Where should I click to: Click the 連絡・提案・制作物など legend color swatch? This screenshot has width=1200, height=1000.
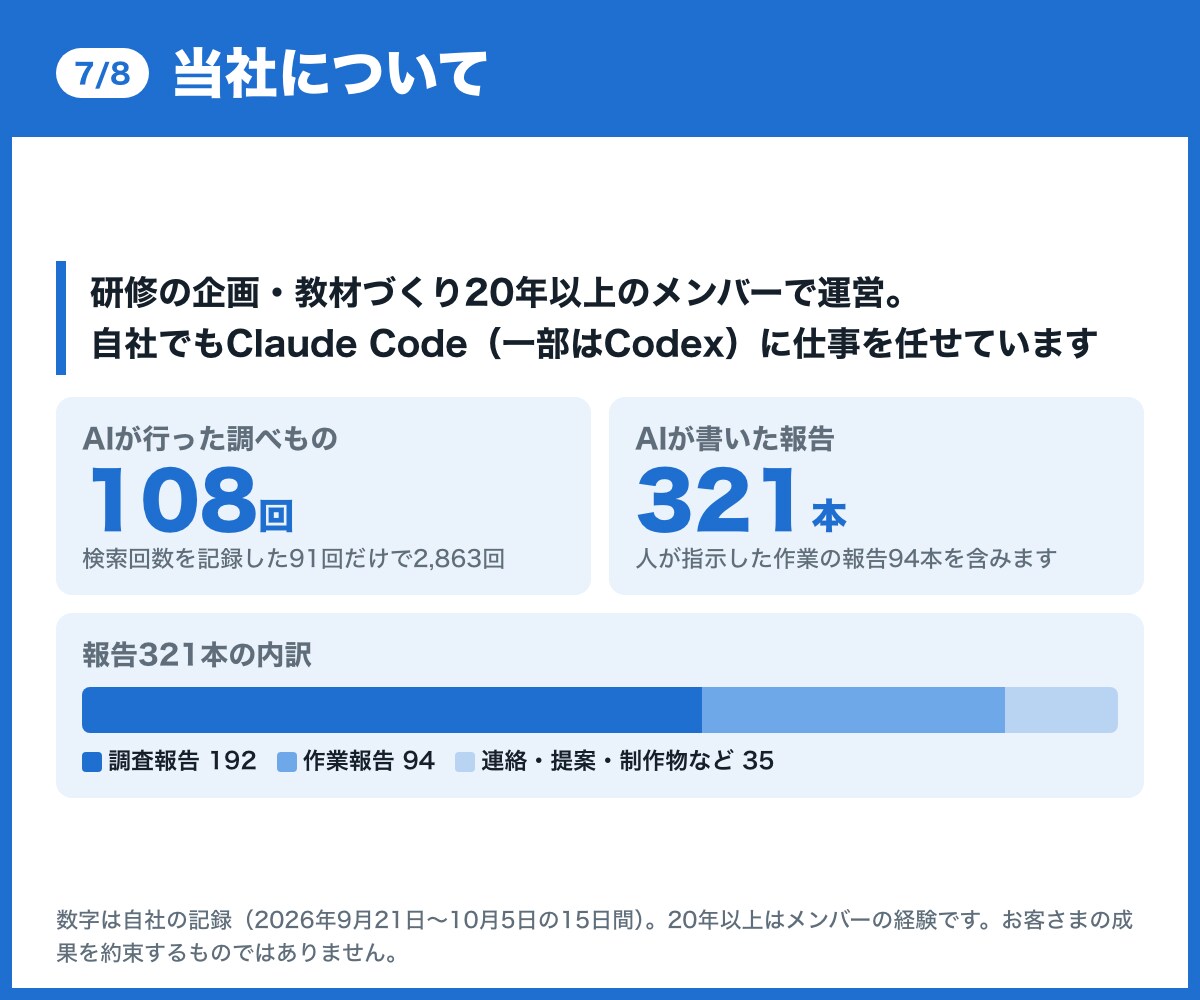(465, 762)
